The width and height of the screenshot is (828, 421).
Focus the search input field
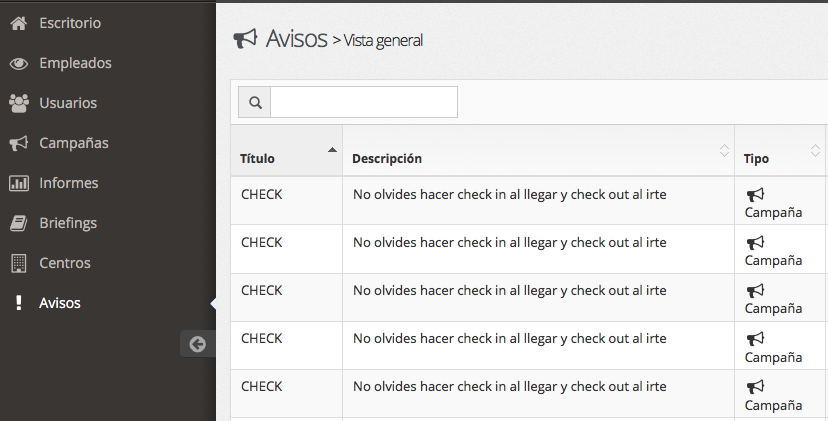pos(364,102)
